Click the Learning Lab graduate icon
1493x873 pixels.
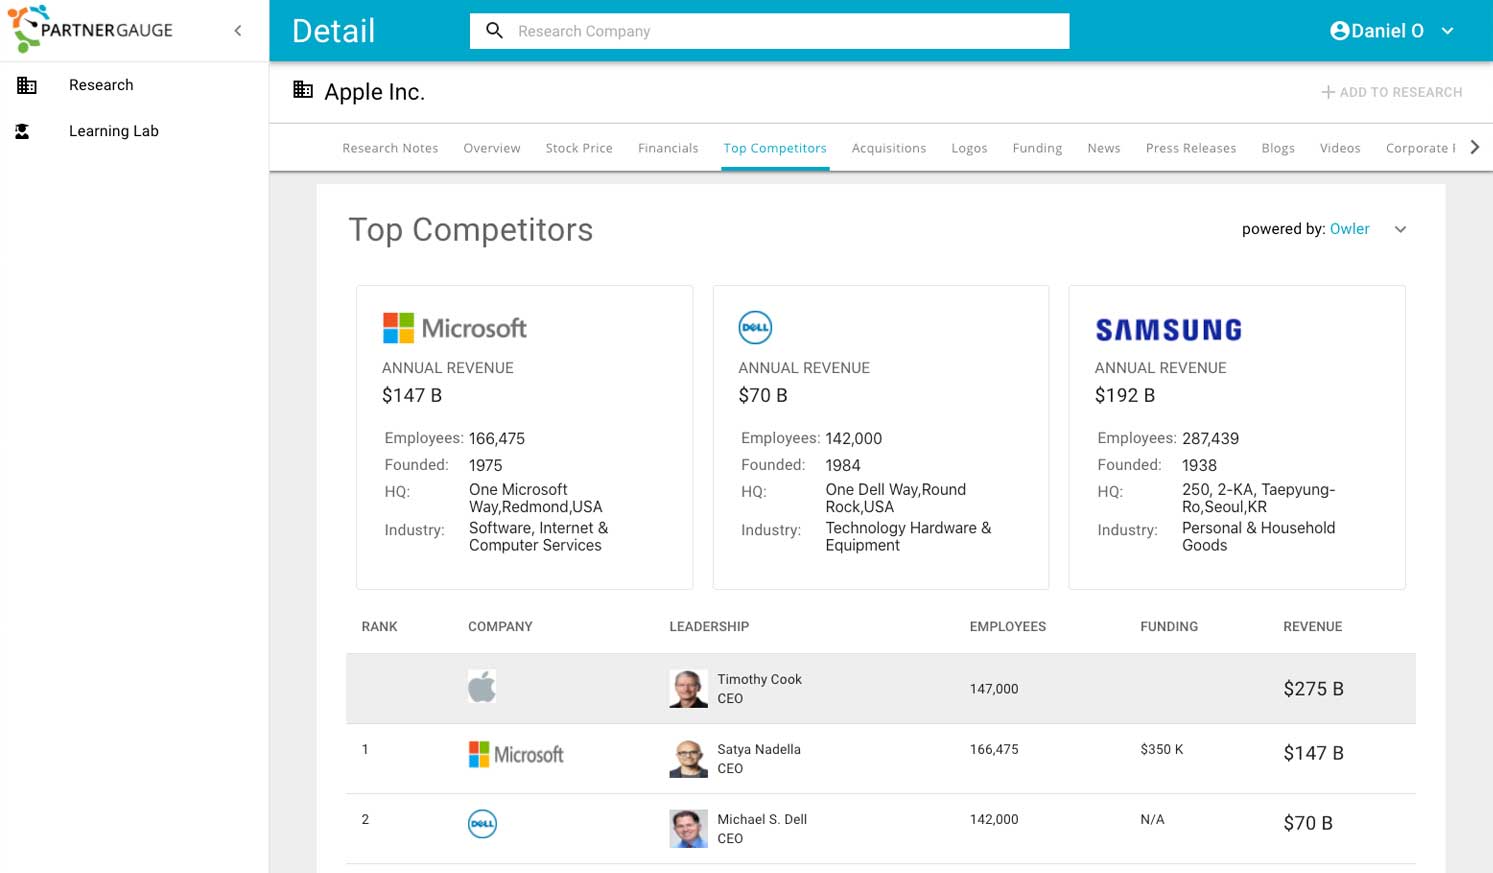(x=22, y=131)
